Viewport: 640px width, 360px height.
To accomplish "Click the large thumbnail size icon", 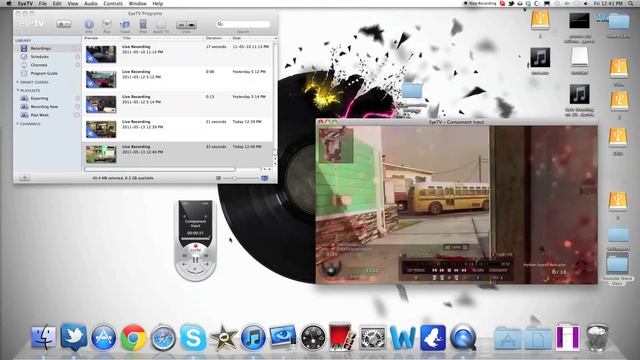I will pyautogui.click(x=264, y=178).
